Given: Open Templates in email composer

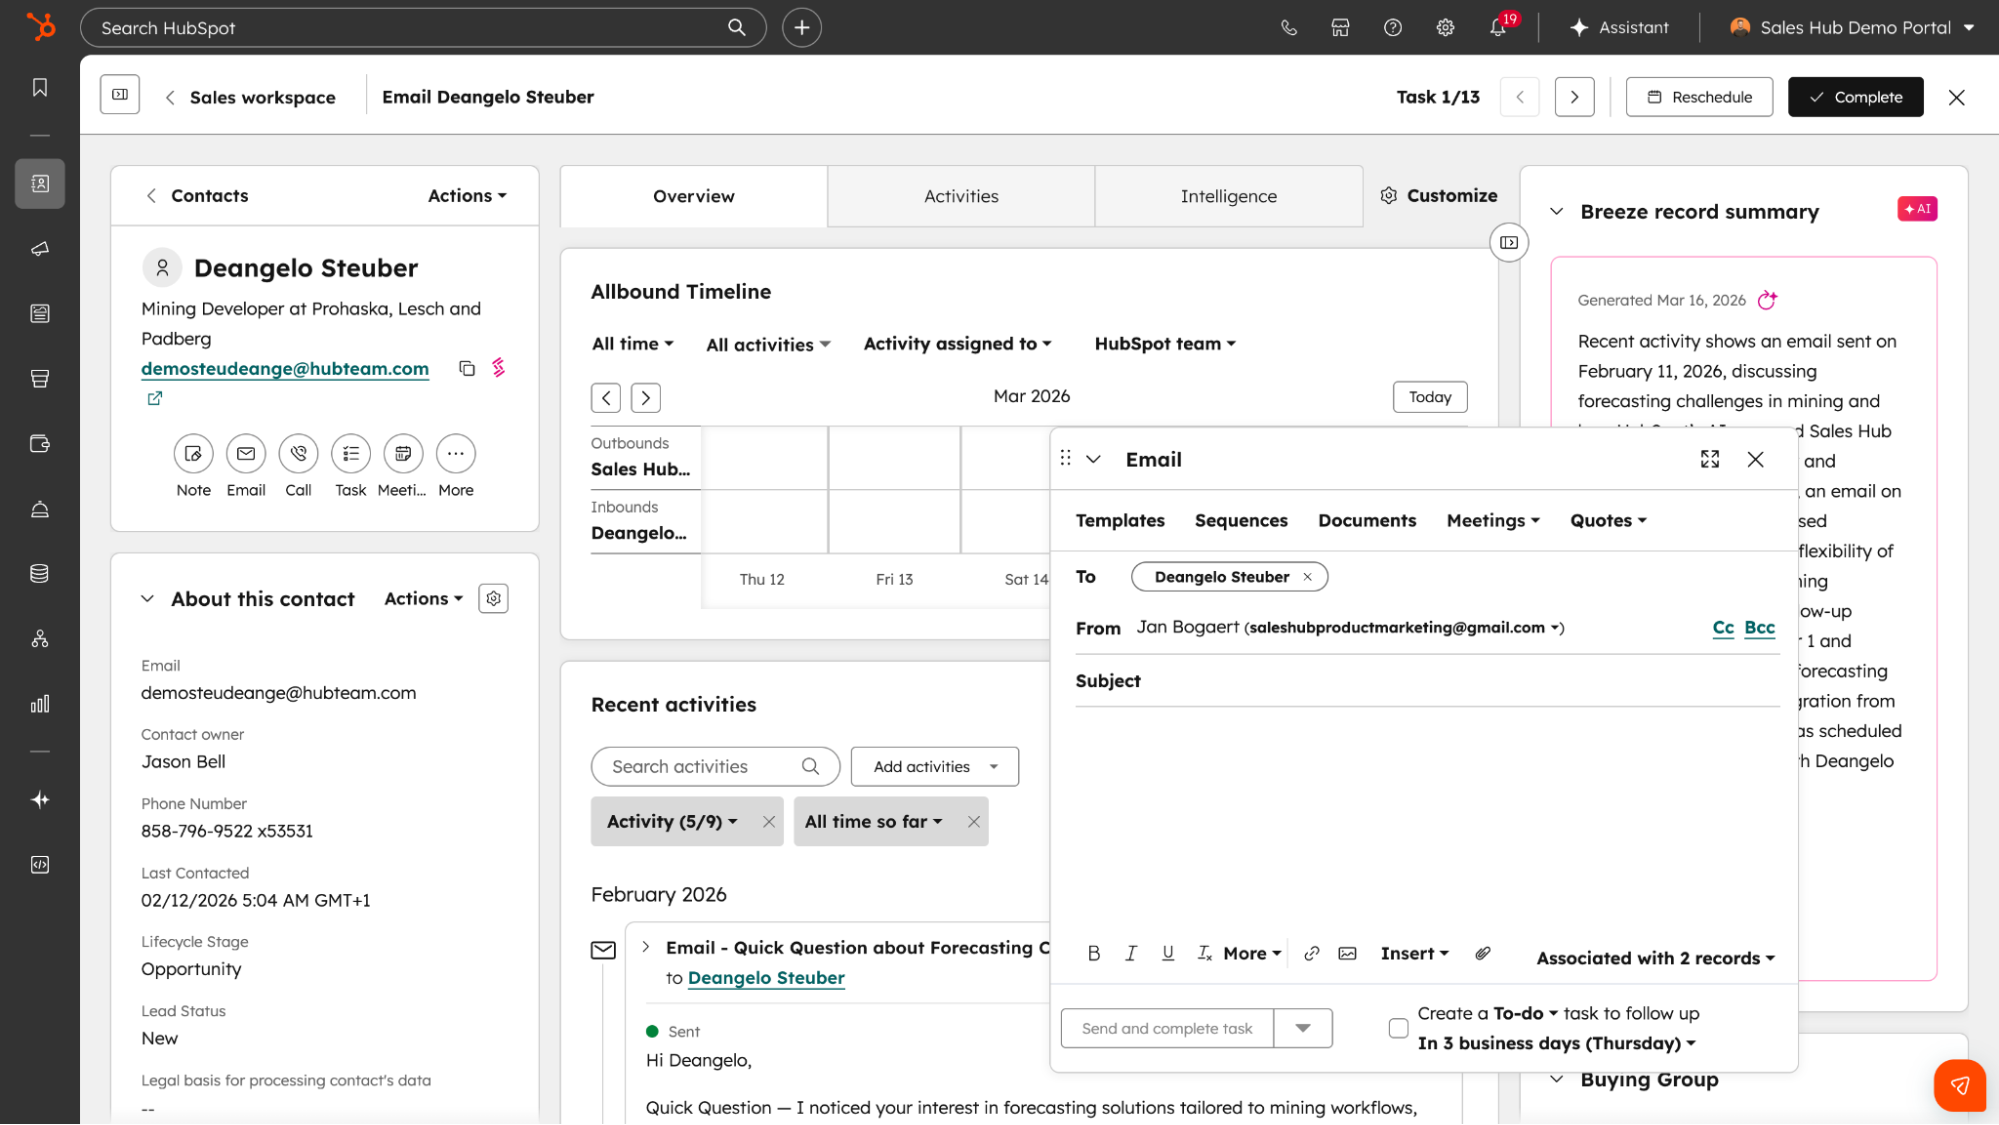Looking at the screenshot, I should point(1120,521).
